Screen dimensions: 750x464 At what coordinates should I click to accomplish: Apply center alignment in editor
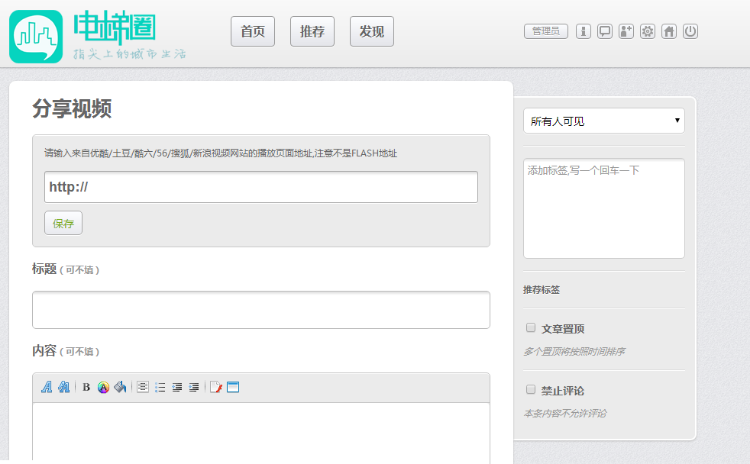(x=143, y=387)
